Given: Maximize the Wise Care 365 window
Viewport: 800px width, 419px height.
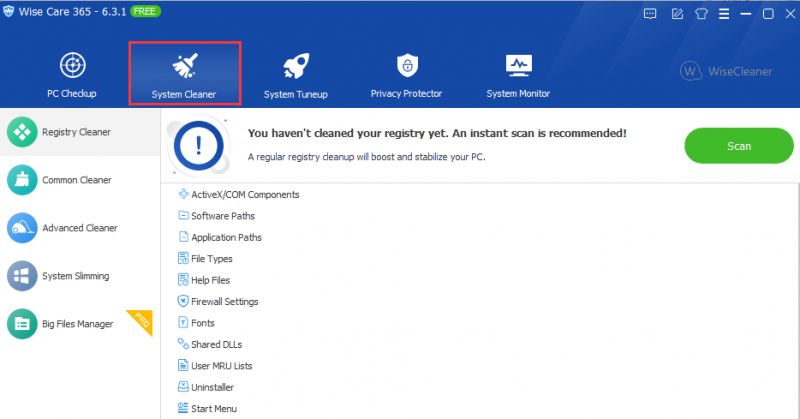Looking at the screenshot, I should click(x=768, y=14).
